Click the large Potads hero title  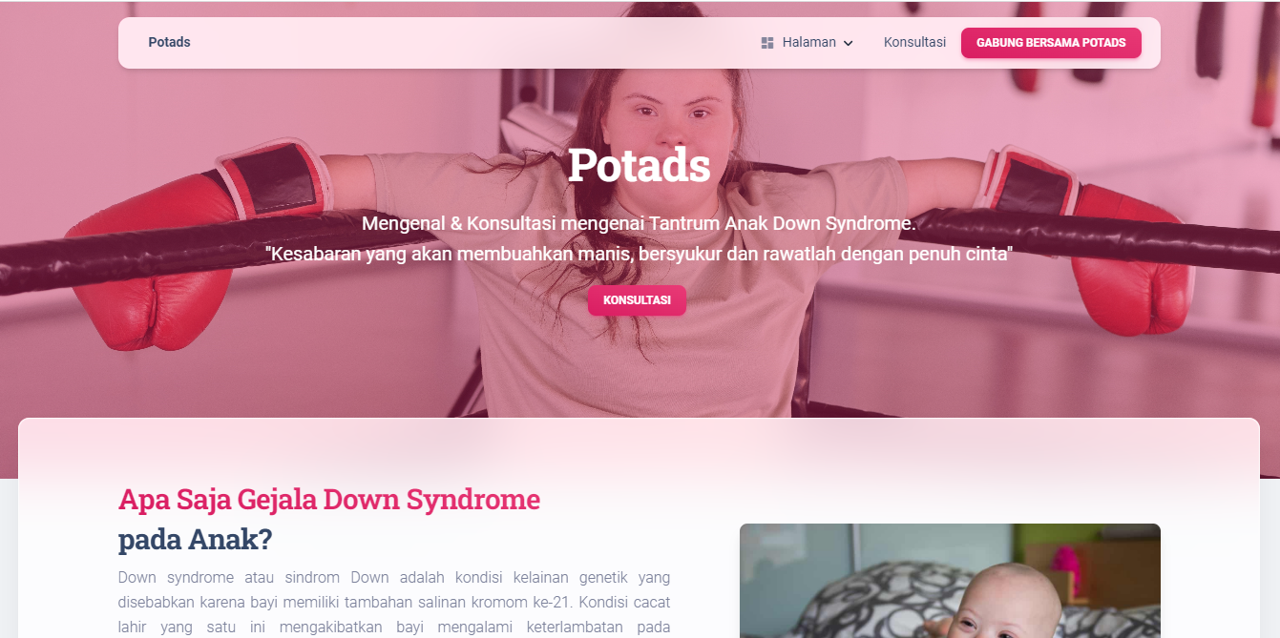click(x=639, y=165)
